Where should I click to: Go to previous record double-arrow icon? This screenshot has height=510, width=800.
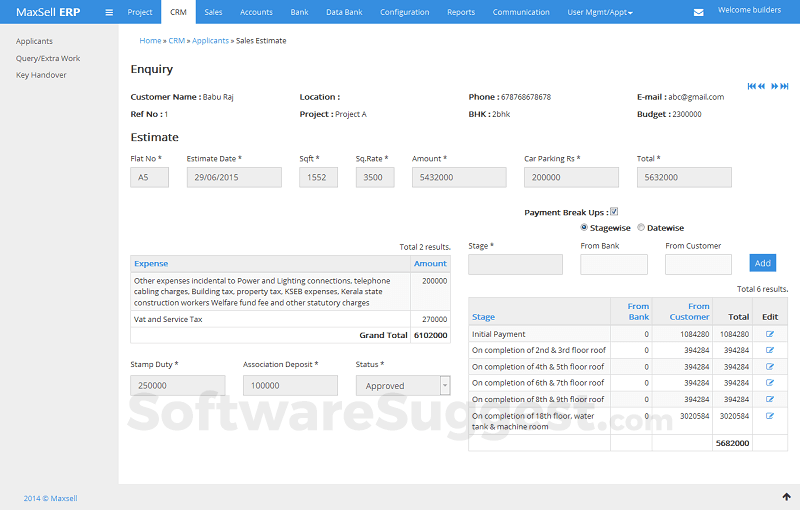pos(761,86)
